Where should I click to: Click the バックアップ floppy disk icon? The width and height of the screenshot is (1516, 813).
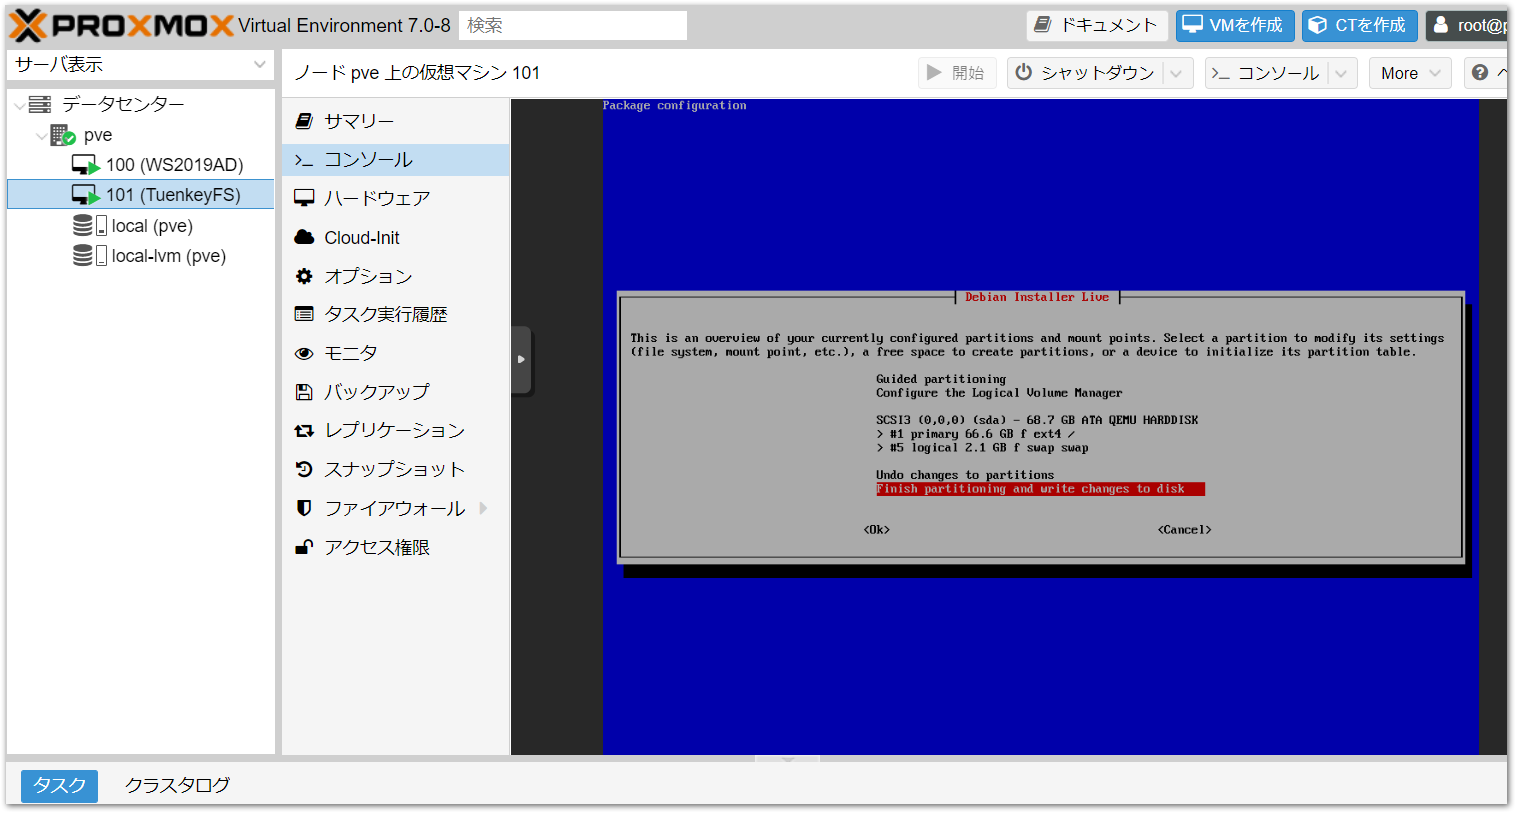tap(304, 392)
